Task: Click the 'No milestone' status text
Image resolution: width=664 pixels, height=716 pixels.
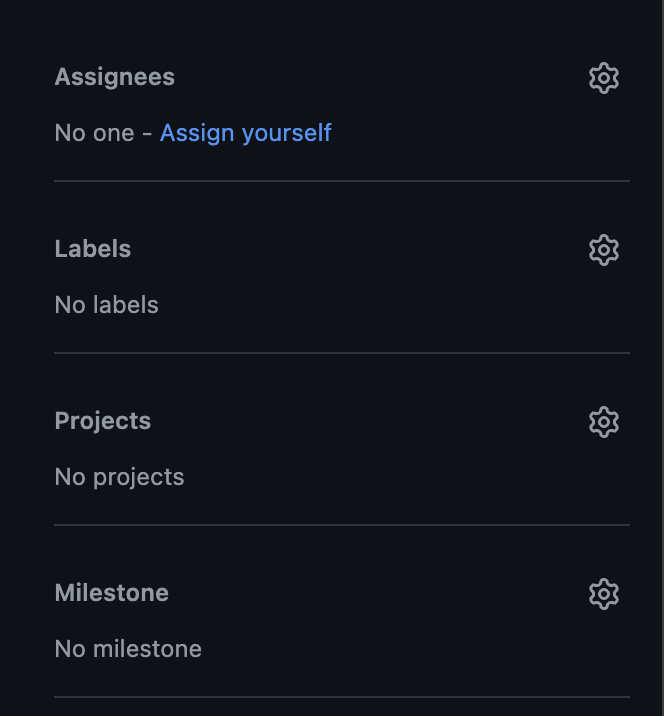Action: 128,649
